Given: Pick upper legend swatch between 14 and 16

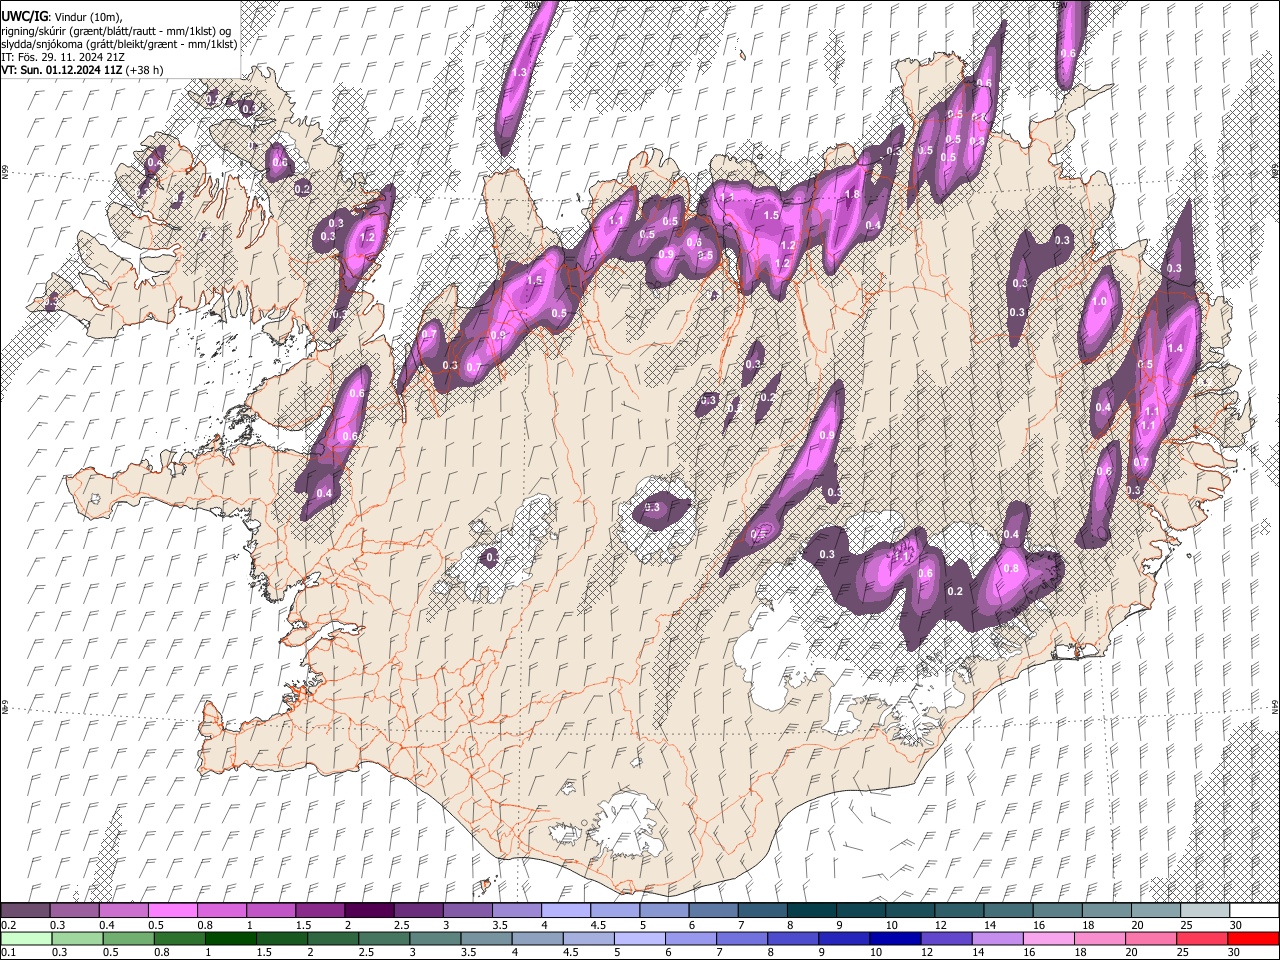Looking at the screenshot, I should click(1008, 910).
